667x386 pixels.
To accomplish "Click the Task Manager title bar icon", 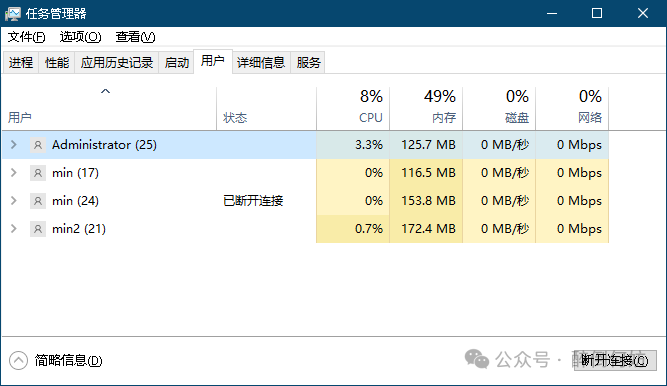I will 13,14.
